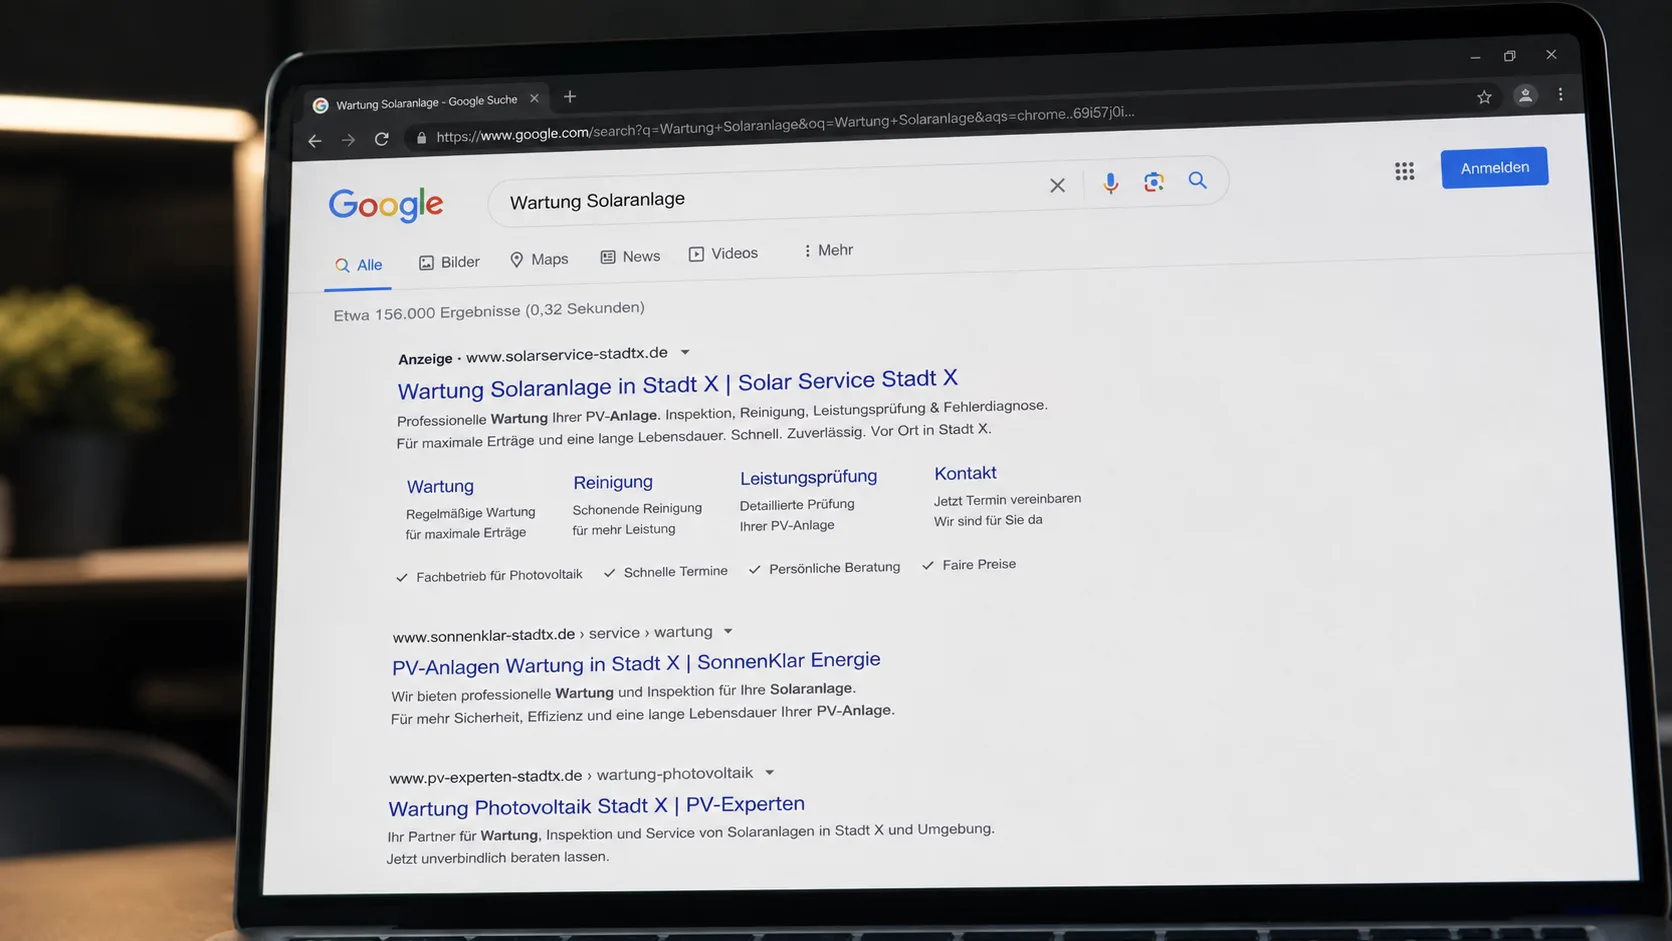This screenshot has width=1672, height=941.
Task: Open the Mehr menu
Action: point(828,250)
